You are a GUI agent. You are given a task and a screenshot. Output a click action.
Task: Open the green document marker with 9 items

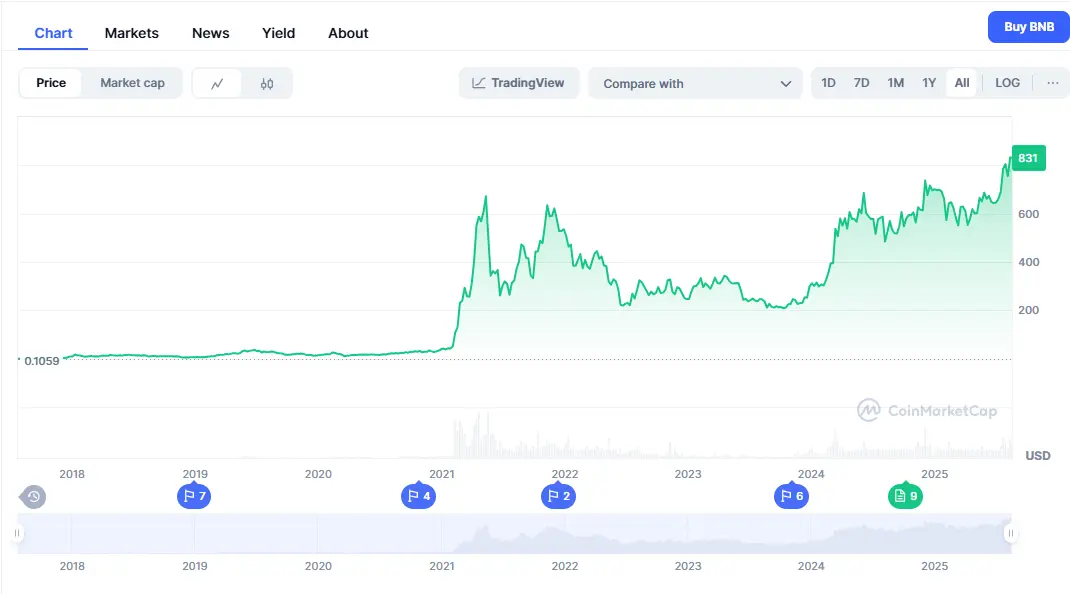click(x=904, y=496)
